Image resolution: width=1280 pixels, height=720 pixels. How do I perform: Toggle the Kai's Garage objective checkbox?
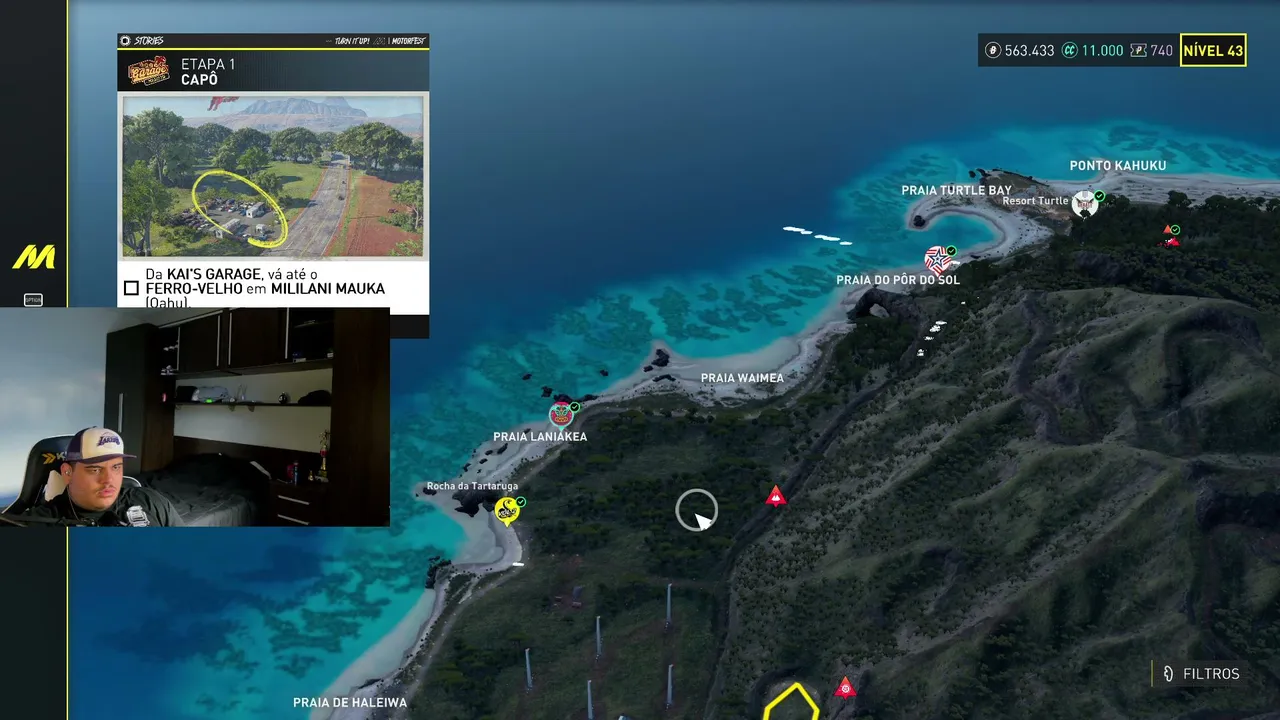coord(131,288)
